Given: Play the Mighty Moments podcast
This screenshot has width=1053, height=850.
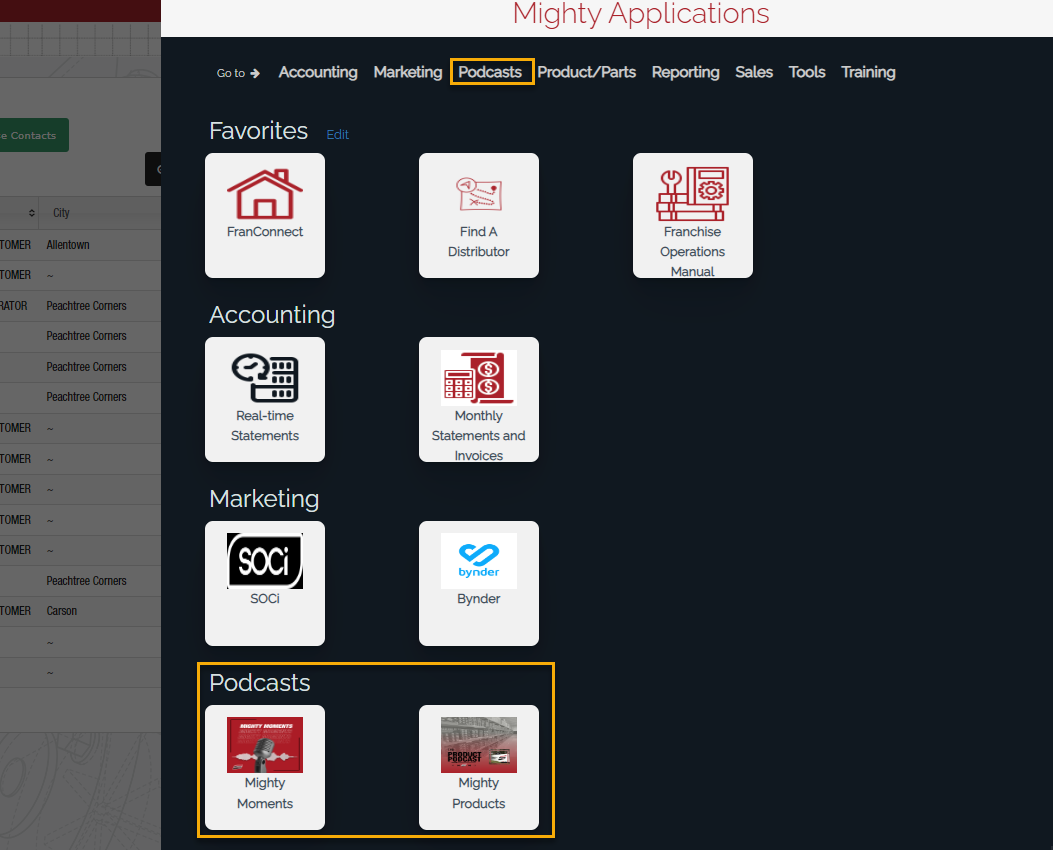Looking at the screenshot, I should [x=265, y=766].
